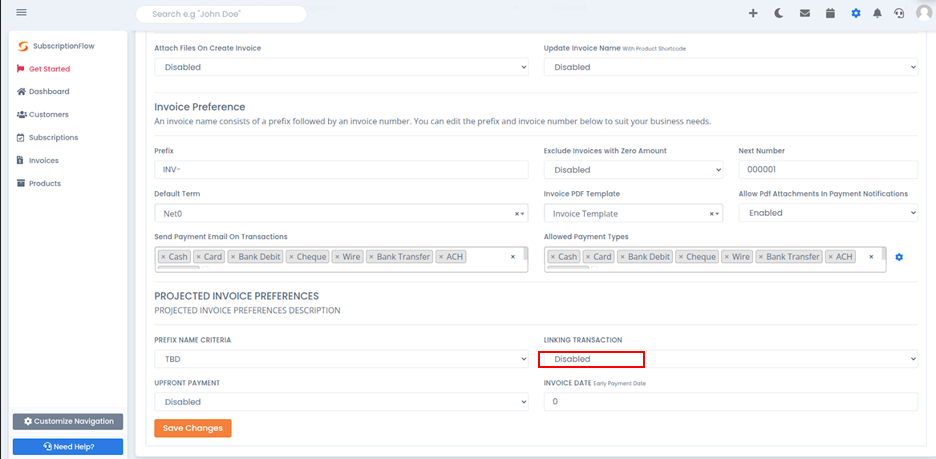Expand the Upfront Payment dropdown
Screen dimensions: 936x459
coord(341,402)
